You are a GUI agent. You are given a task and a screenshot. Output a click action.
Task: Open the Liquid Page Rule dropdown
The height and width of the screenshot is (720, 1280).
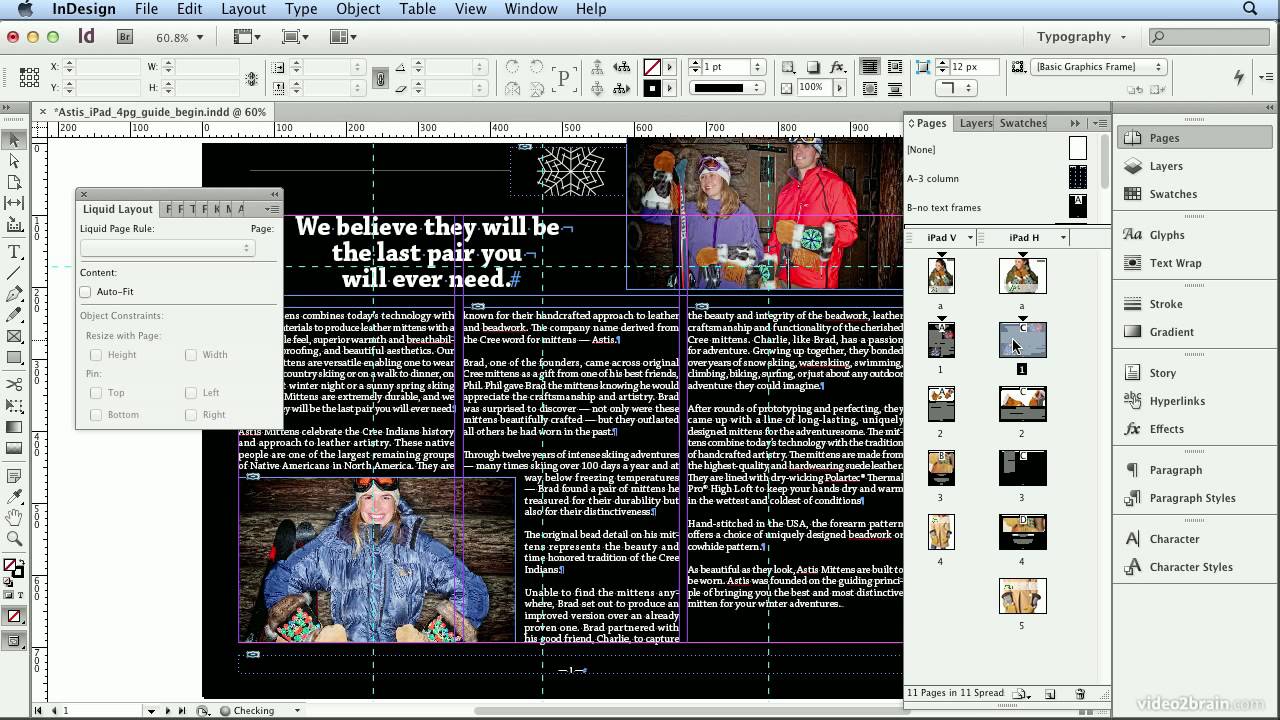(166, 248)
